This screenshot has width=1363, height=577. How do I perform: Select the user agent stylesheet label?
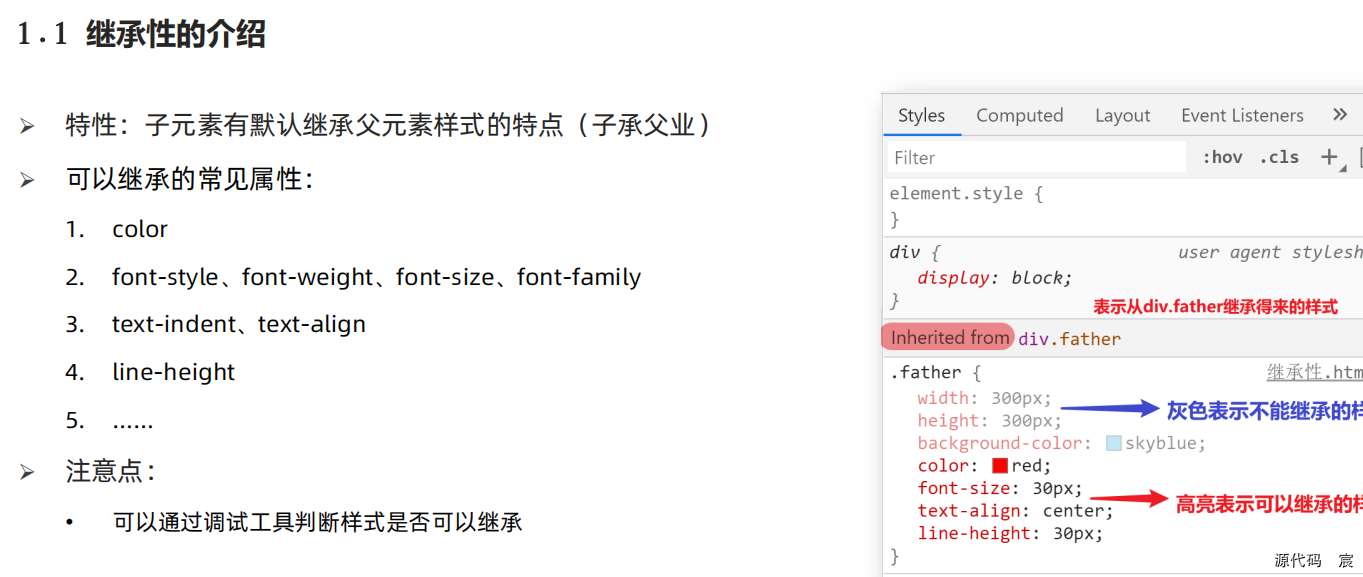pos(1270,252)
